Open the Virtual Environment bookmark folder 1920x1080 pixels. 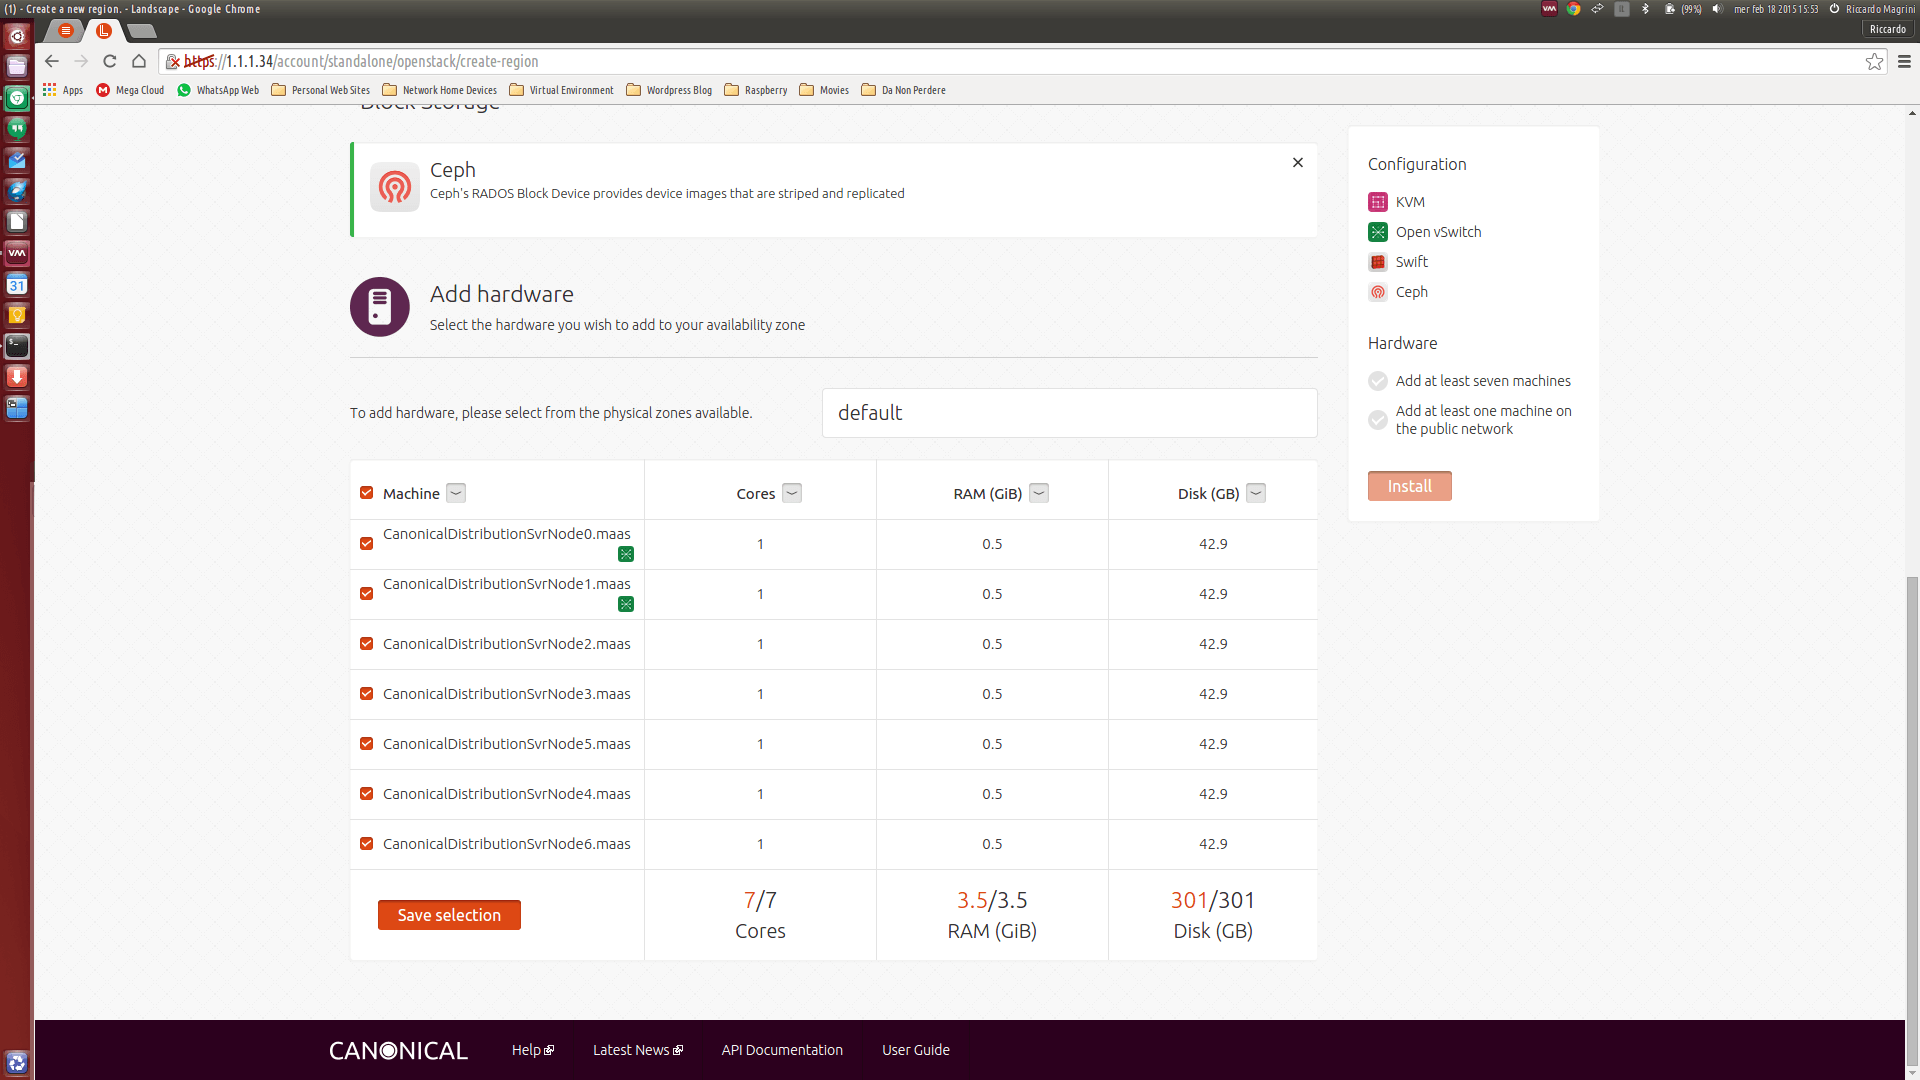[561, 90]
